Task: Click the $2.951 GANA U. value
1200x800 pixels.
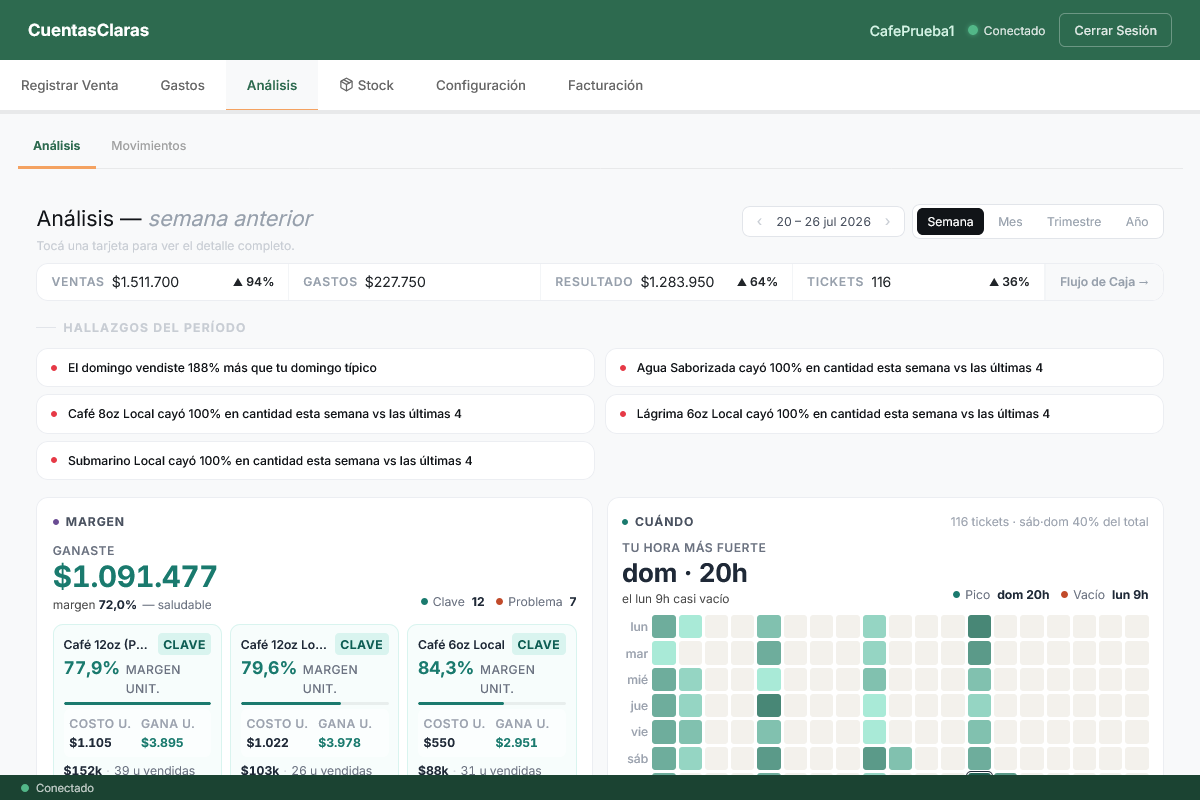Action: coord(516,743)
